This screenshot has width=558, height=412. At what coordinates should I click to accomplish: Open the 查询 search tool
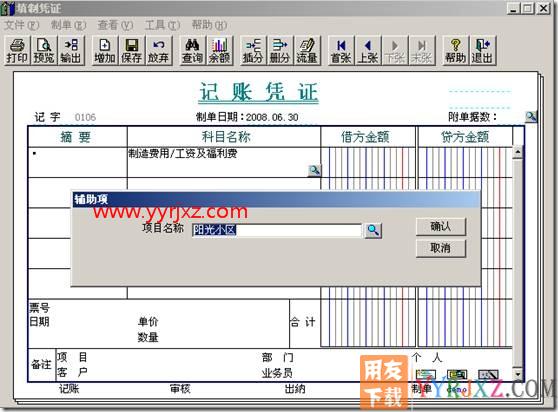[192, 51]
